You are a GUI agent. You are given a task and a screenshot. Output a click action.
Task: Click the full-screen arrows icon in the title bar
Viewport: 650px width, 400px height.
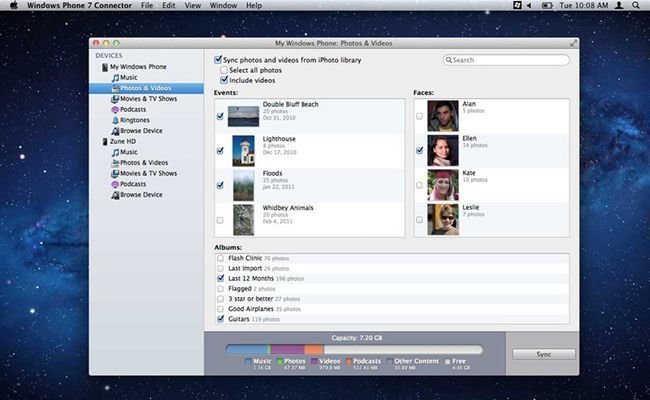pos(573,43)
